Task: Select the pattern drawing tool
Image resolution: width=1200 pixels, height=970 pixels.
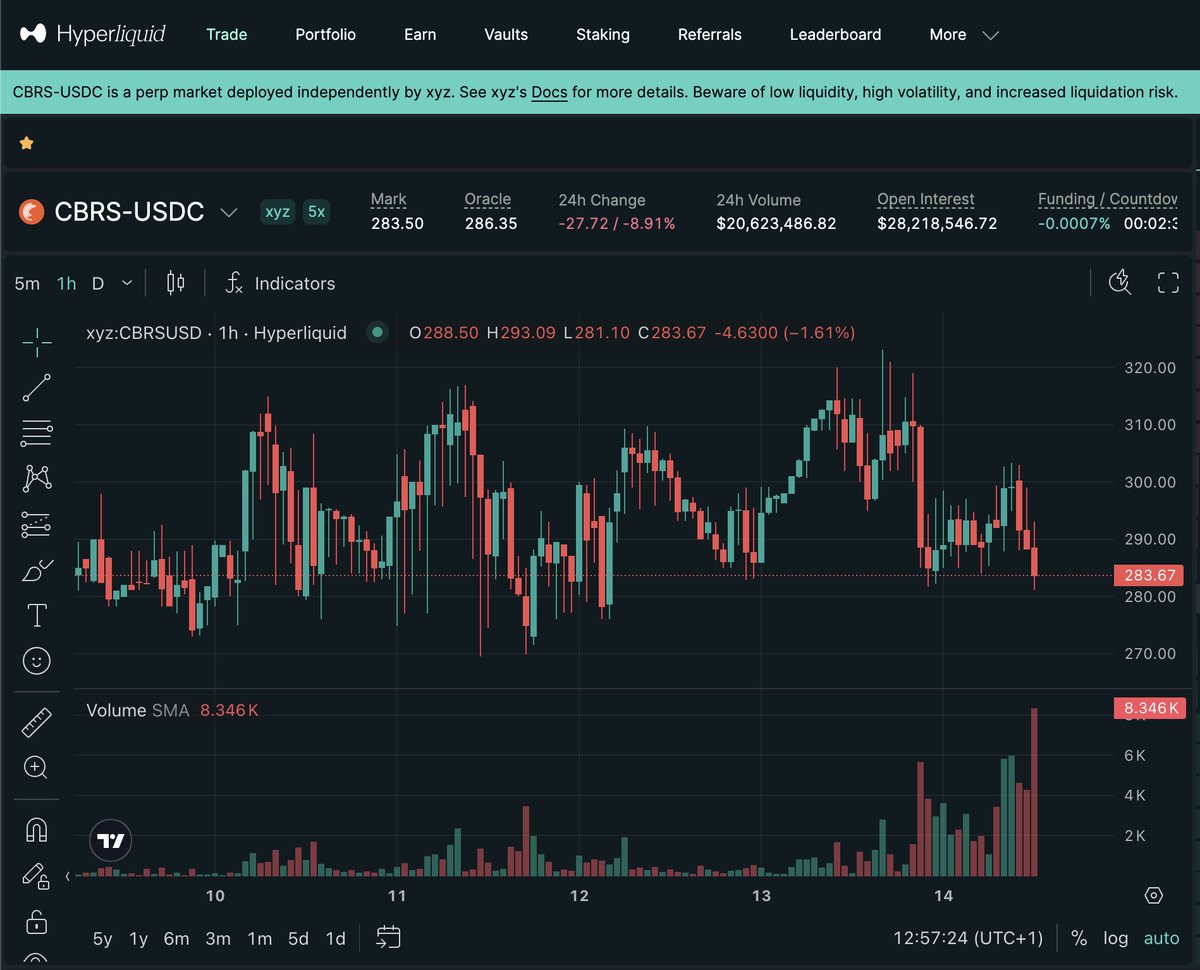Action: 37,478
